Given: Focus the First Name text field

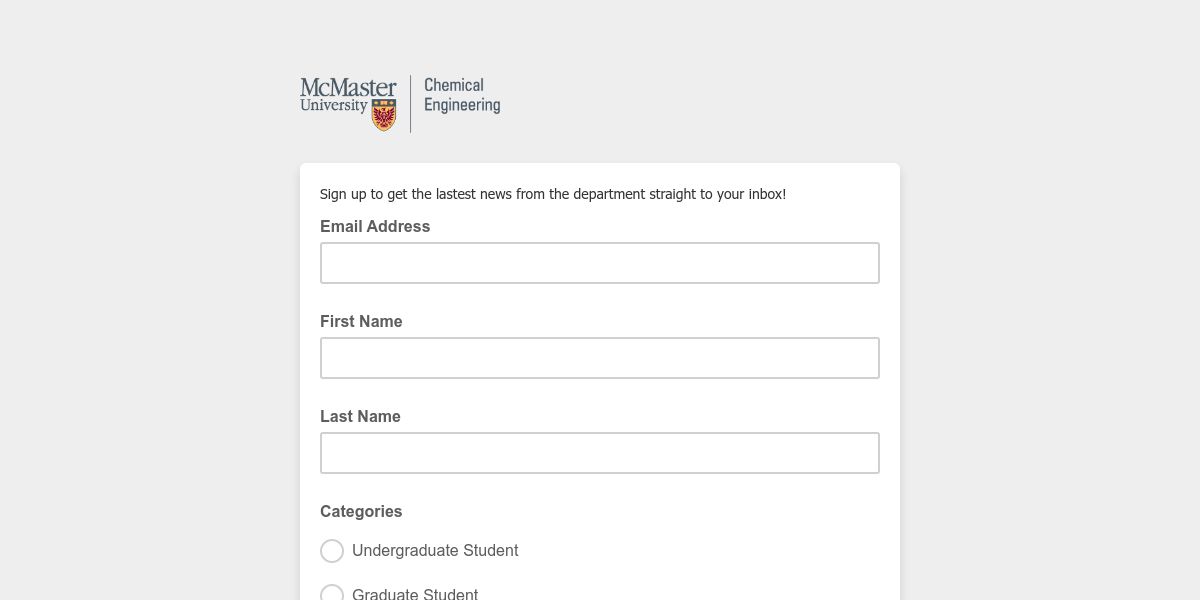Looking at the screenshot, I should 600,358.
